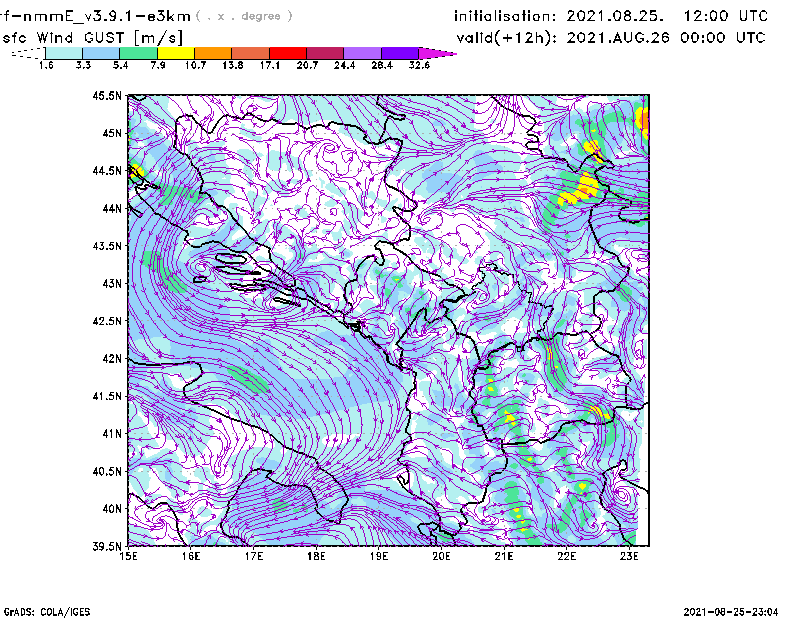The image size is (800, 618).
Task: Click the 41N latitude label
Action: pyautogui.click(x=112, y=434)
